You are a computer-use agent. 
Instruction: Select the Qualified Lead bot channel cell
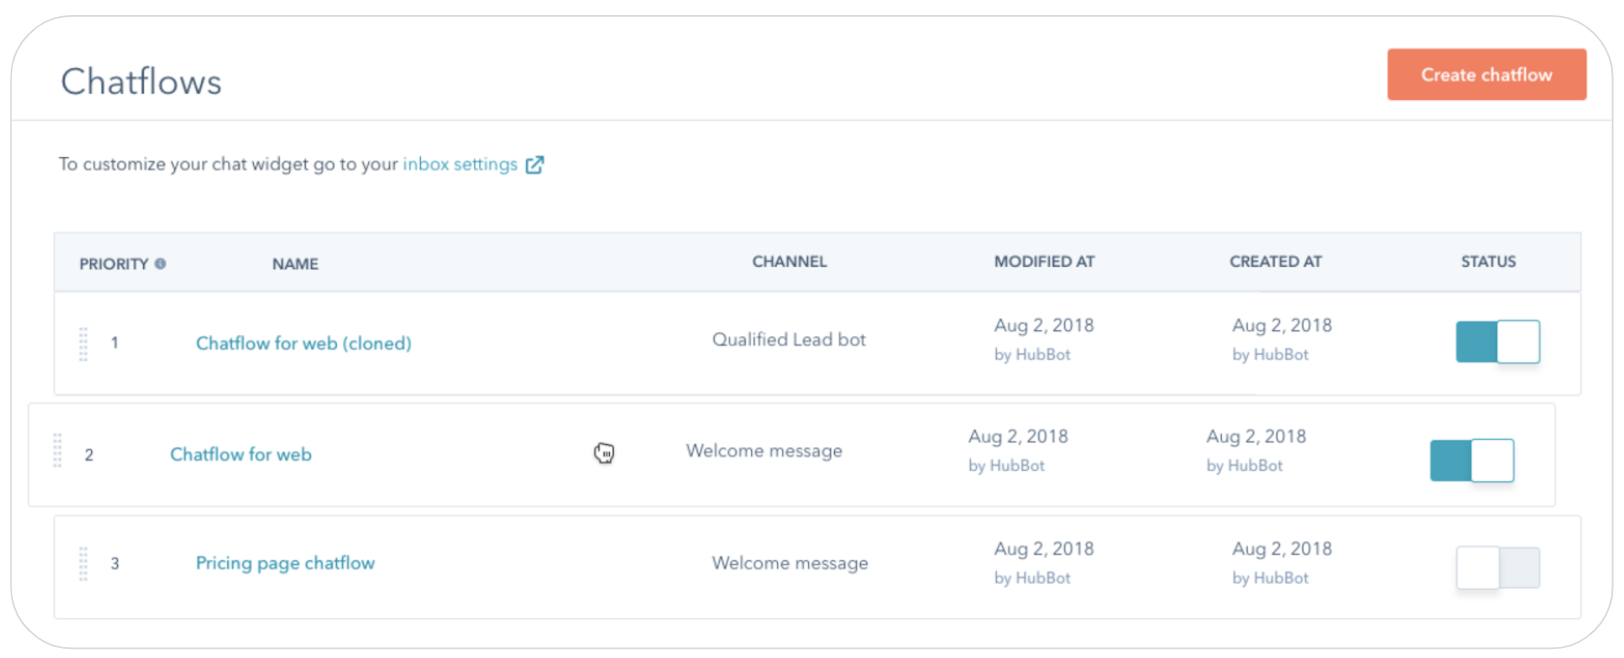click(x=788, y=340)
